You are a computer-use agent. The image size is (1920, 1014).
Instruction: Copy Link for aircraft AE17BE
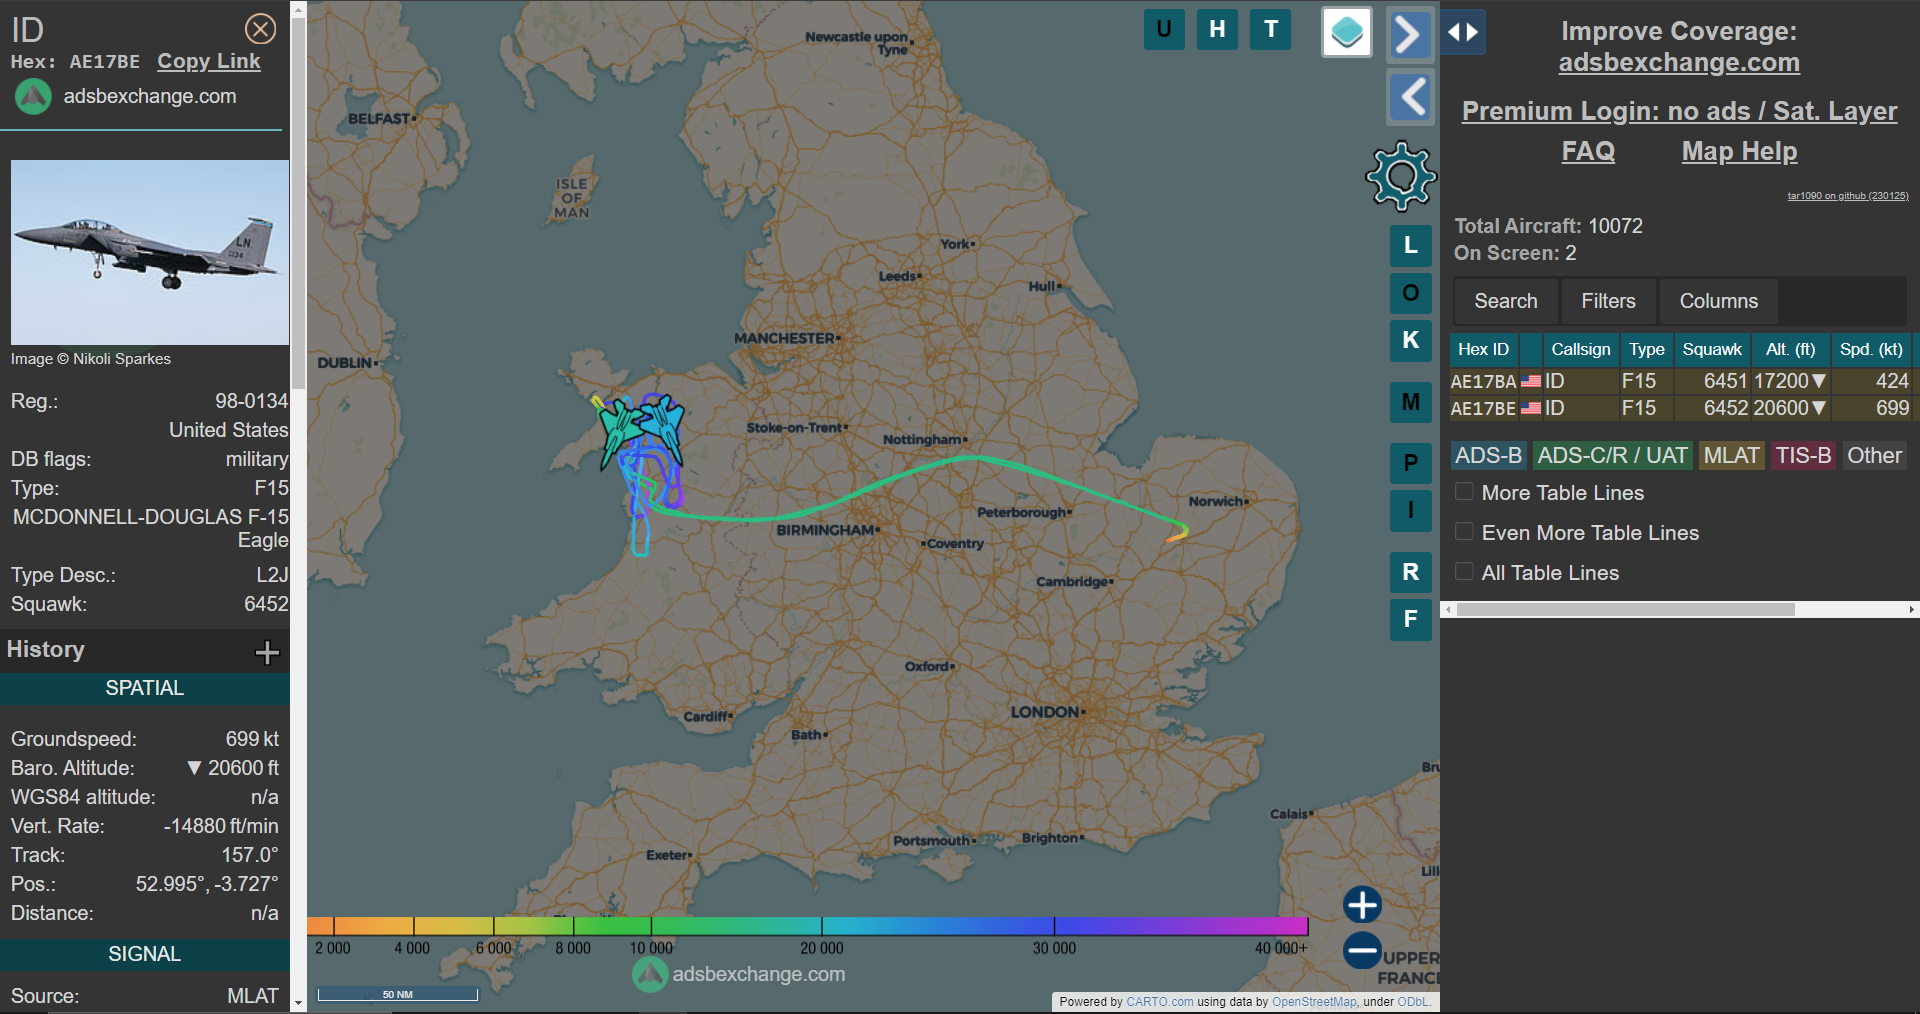[x=208, y=61]
